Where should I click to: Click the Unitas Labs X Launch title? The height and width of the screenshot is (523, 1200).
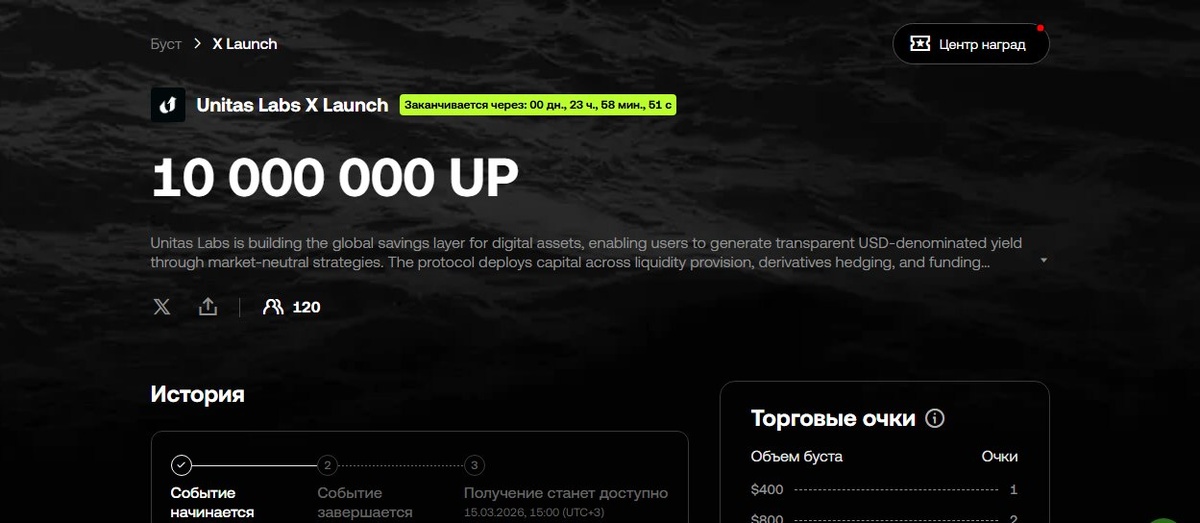tap(292, 105)
